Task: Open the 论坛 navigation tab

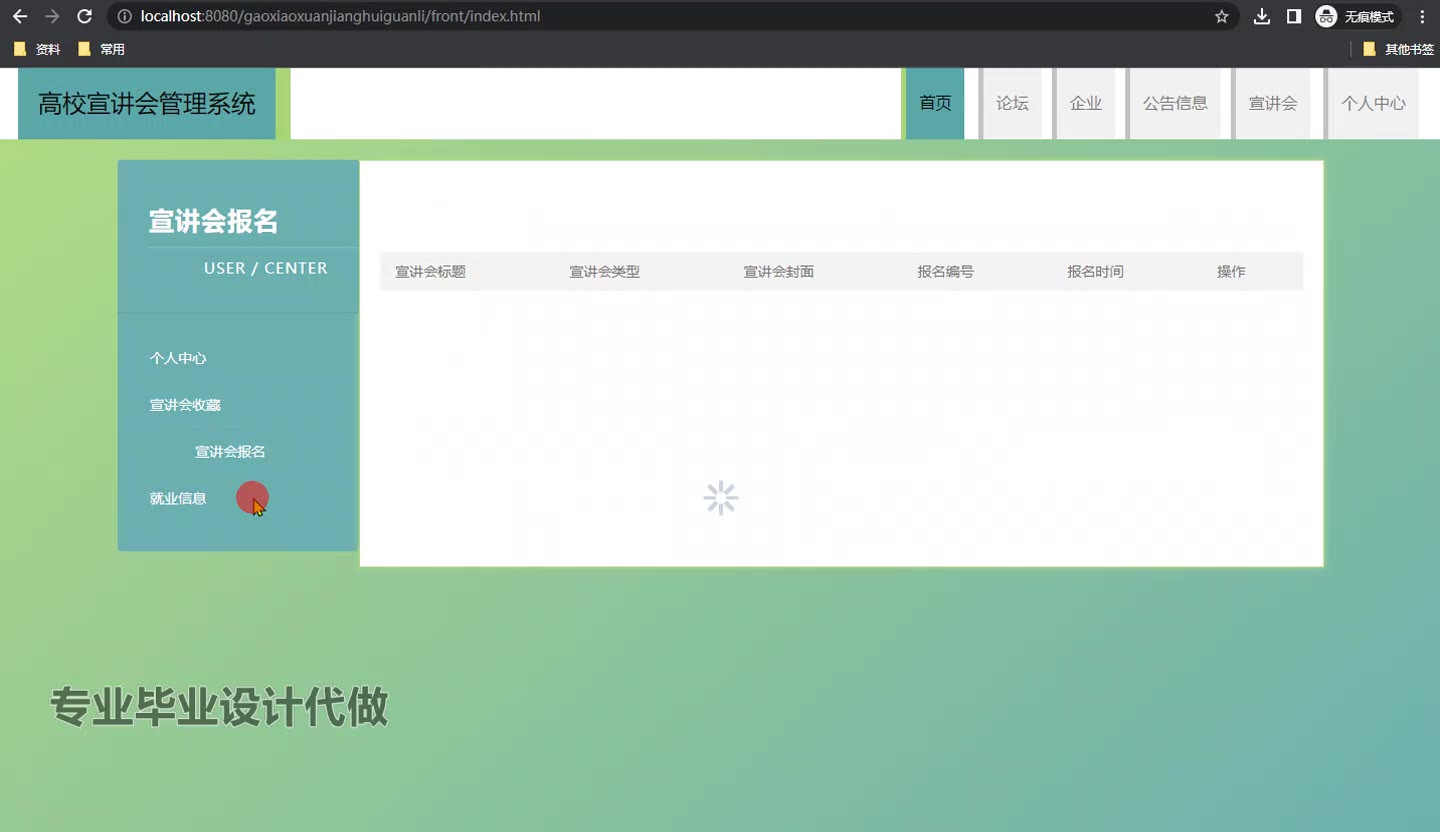Action: pyautogui.click(x=1012, y=103)
